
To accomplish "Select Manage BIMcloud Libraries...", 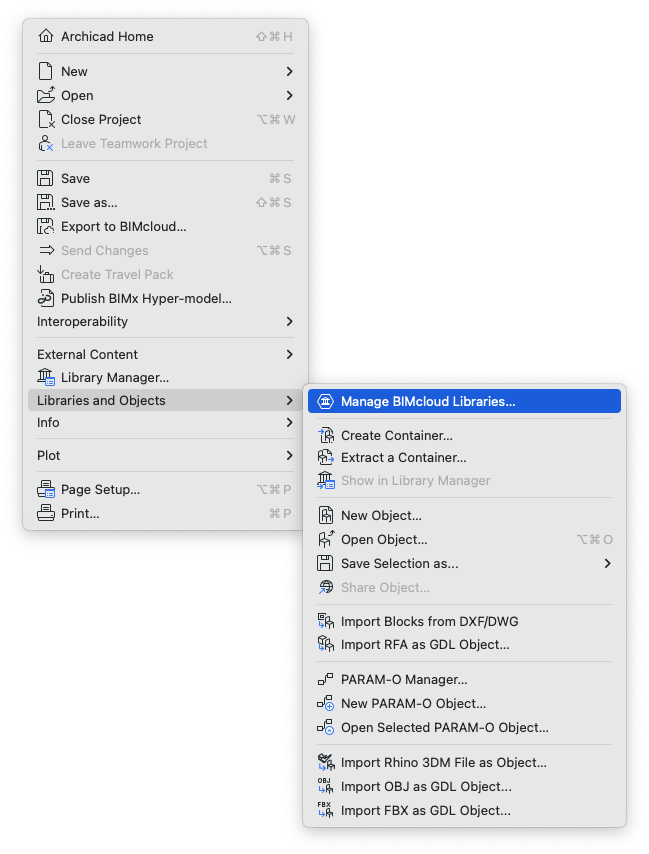I will click(x=464, y=401).
